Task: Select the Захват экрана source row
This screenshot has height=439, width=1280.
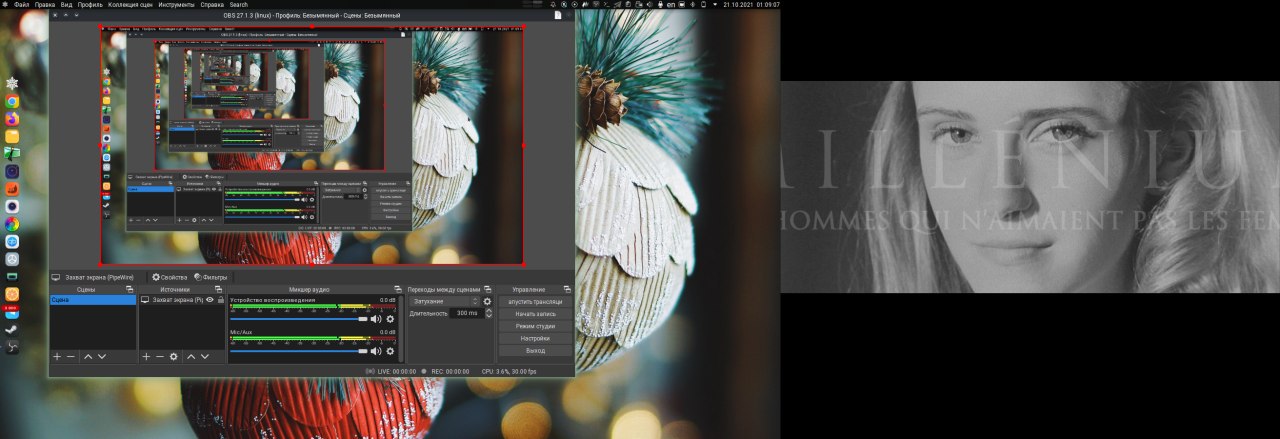Action: (x=182, y=299)
